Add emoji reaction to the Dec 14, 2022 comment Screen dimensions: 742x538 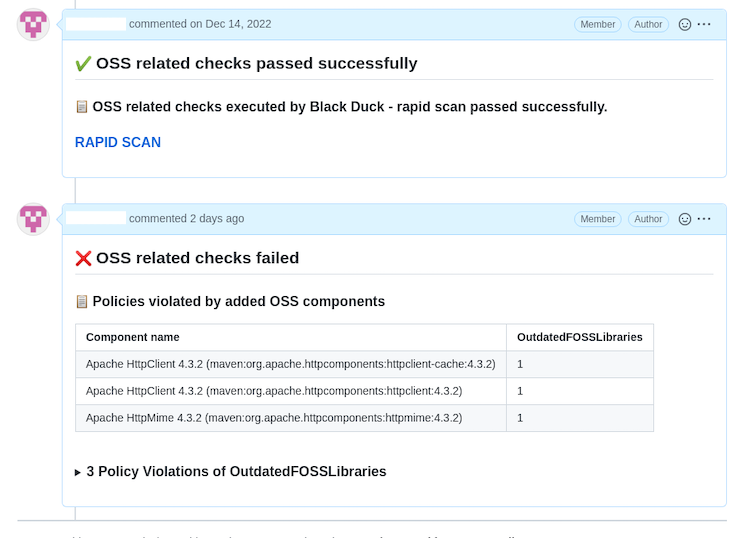(685, 24)
